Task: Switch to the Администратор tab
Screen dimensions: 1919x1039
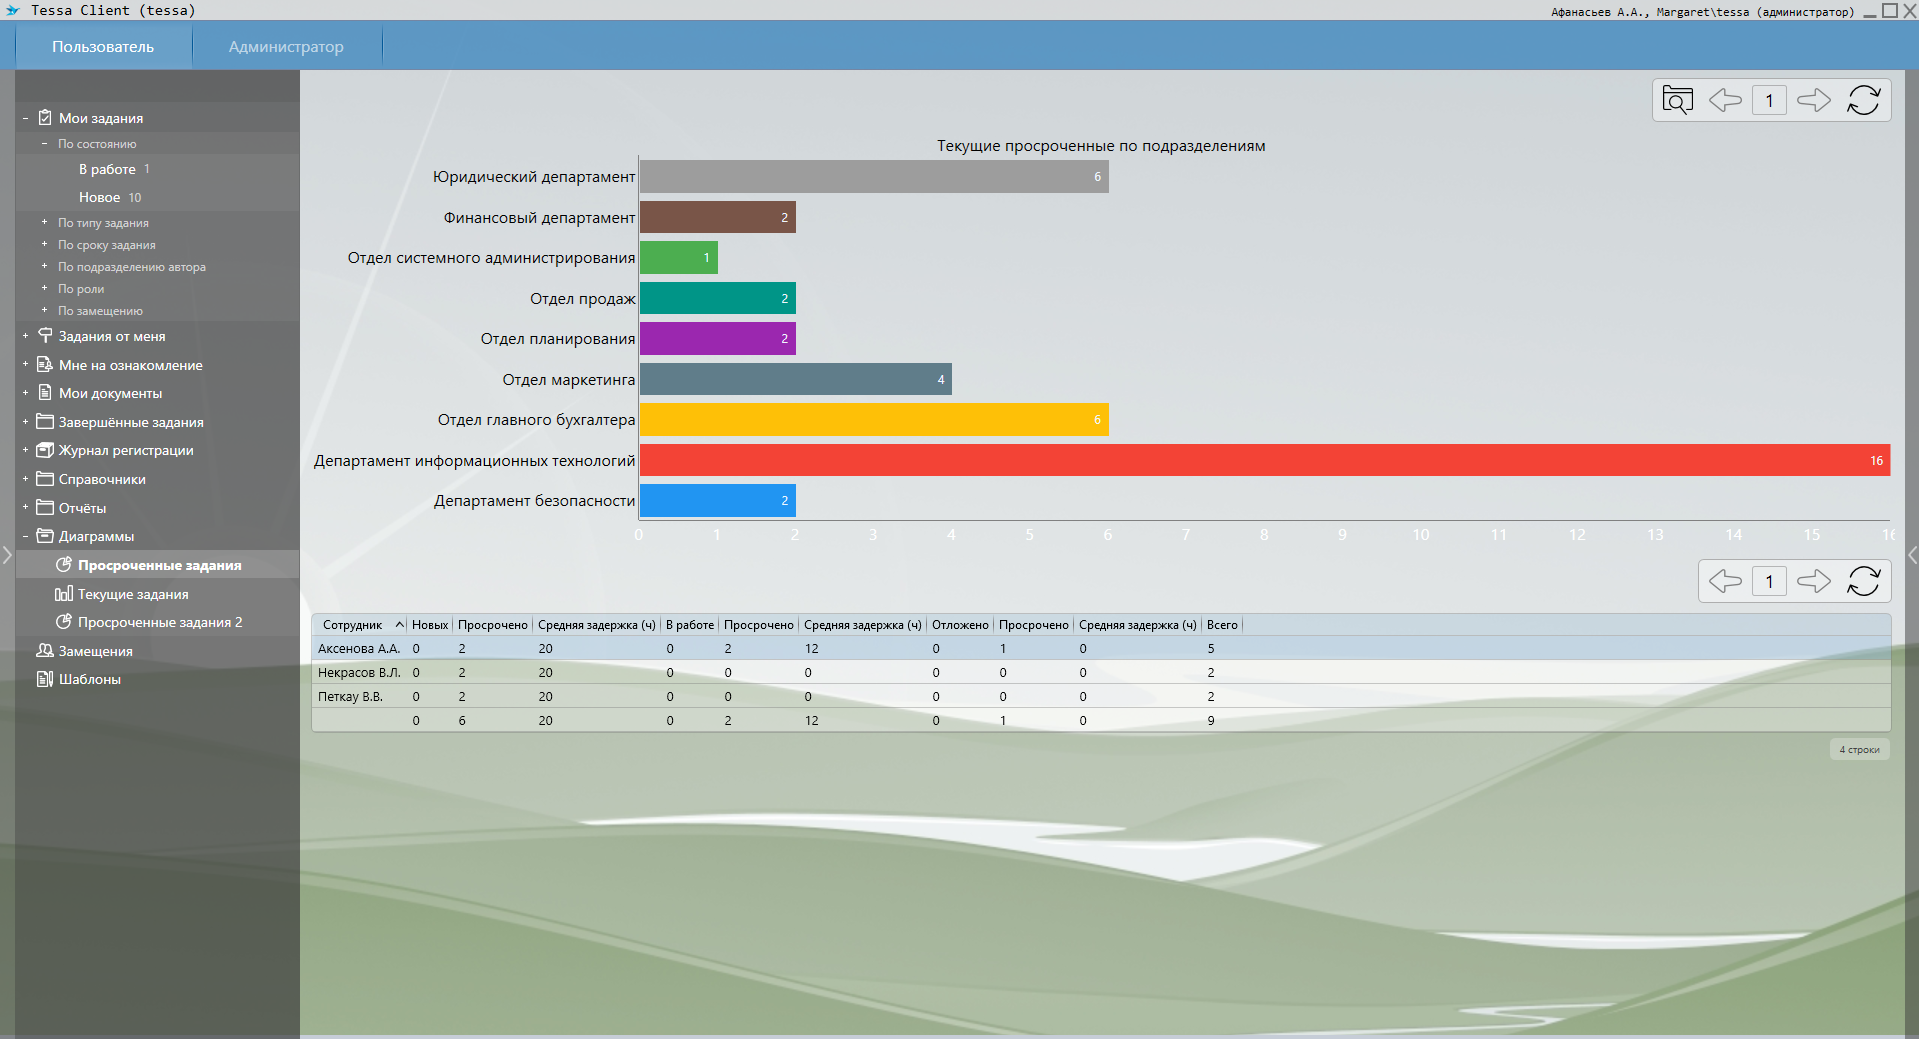Action: pos(286,47)
